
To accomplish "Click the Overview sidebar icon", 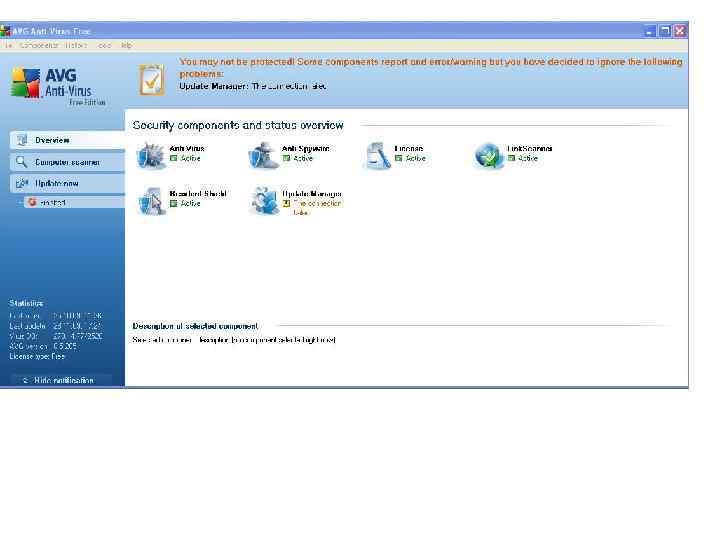I will tap(22, 140).
